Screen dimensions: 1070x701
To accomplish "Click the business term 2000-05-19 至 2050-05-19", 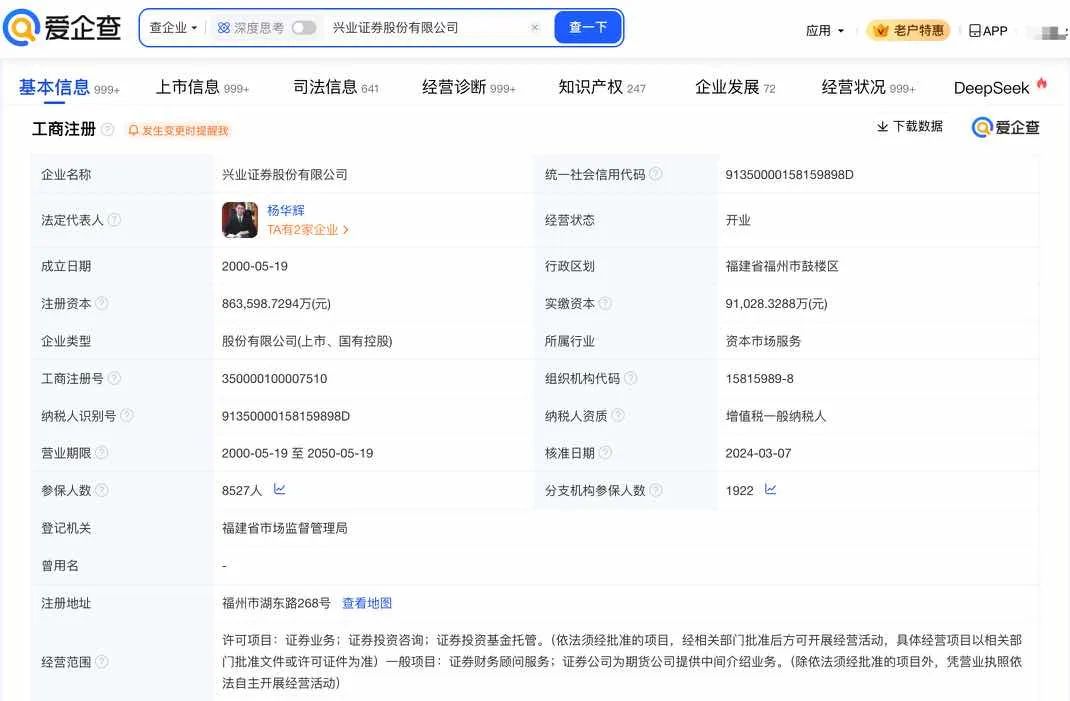I will [x=298, y=453].
